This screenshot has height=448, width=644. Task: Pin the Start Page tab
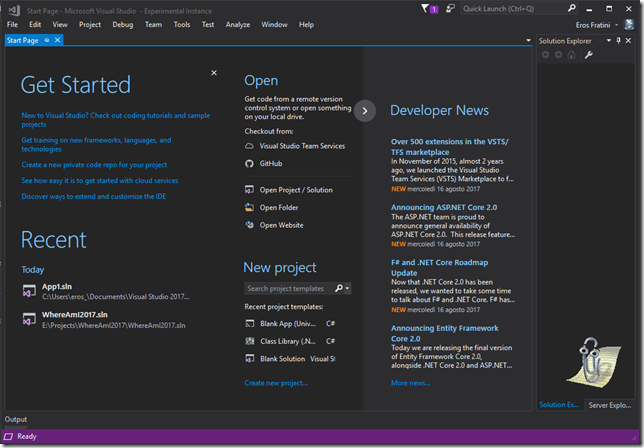tap(47, 40)
